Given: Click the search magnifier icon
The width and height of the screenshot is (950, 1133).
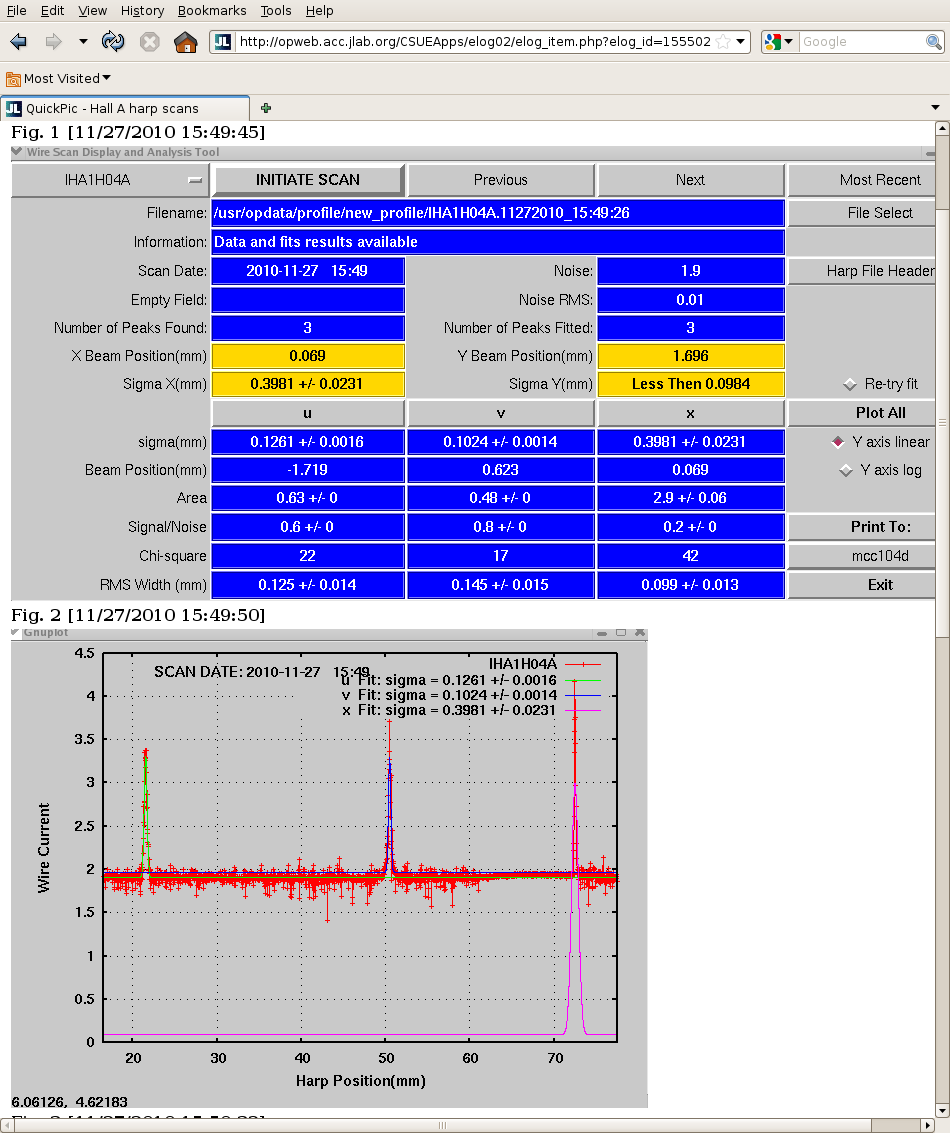Looking at the screenshot, I should (x=933, y=42).
